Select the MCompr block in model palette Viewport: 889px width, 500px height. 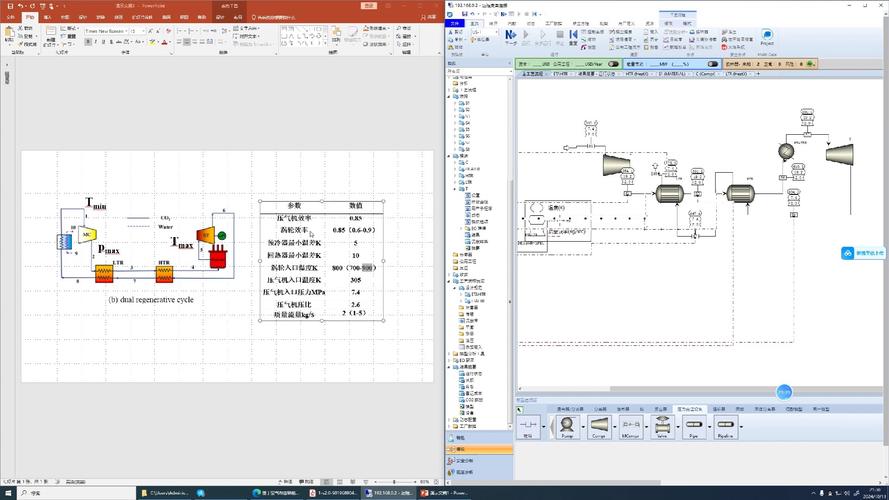(631, 426)
